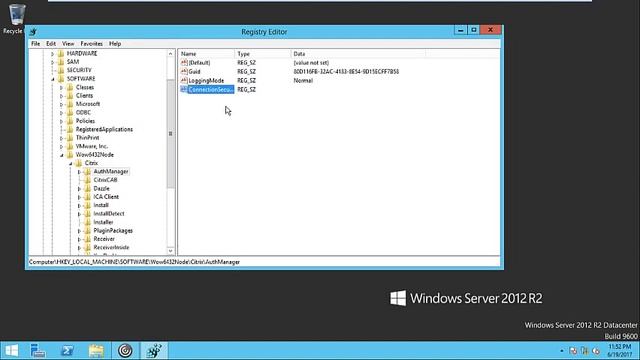
Task: Collapse the Citrix key
Action: pos(70,163)
